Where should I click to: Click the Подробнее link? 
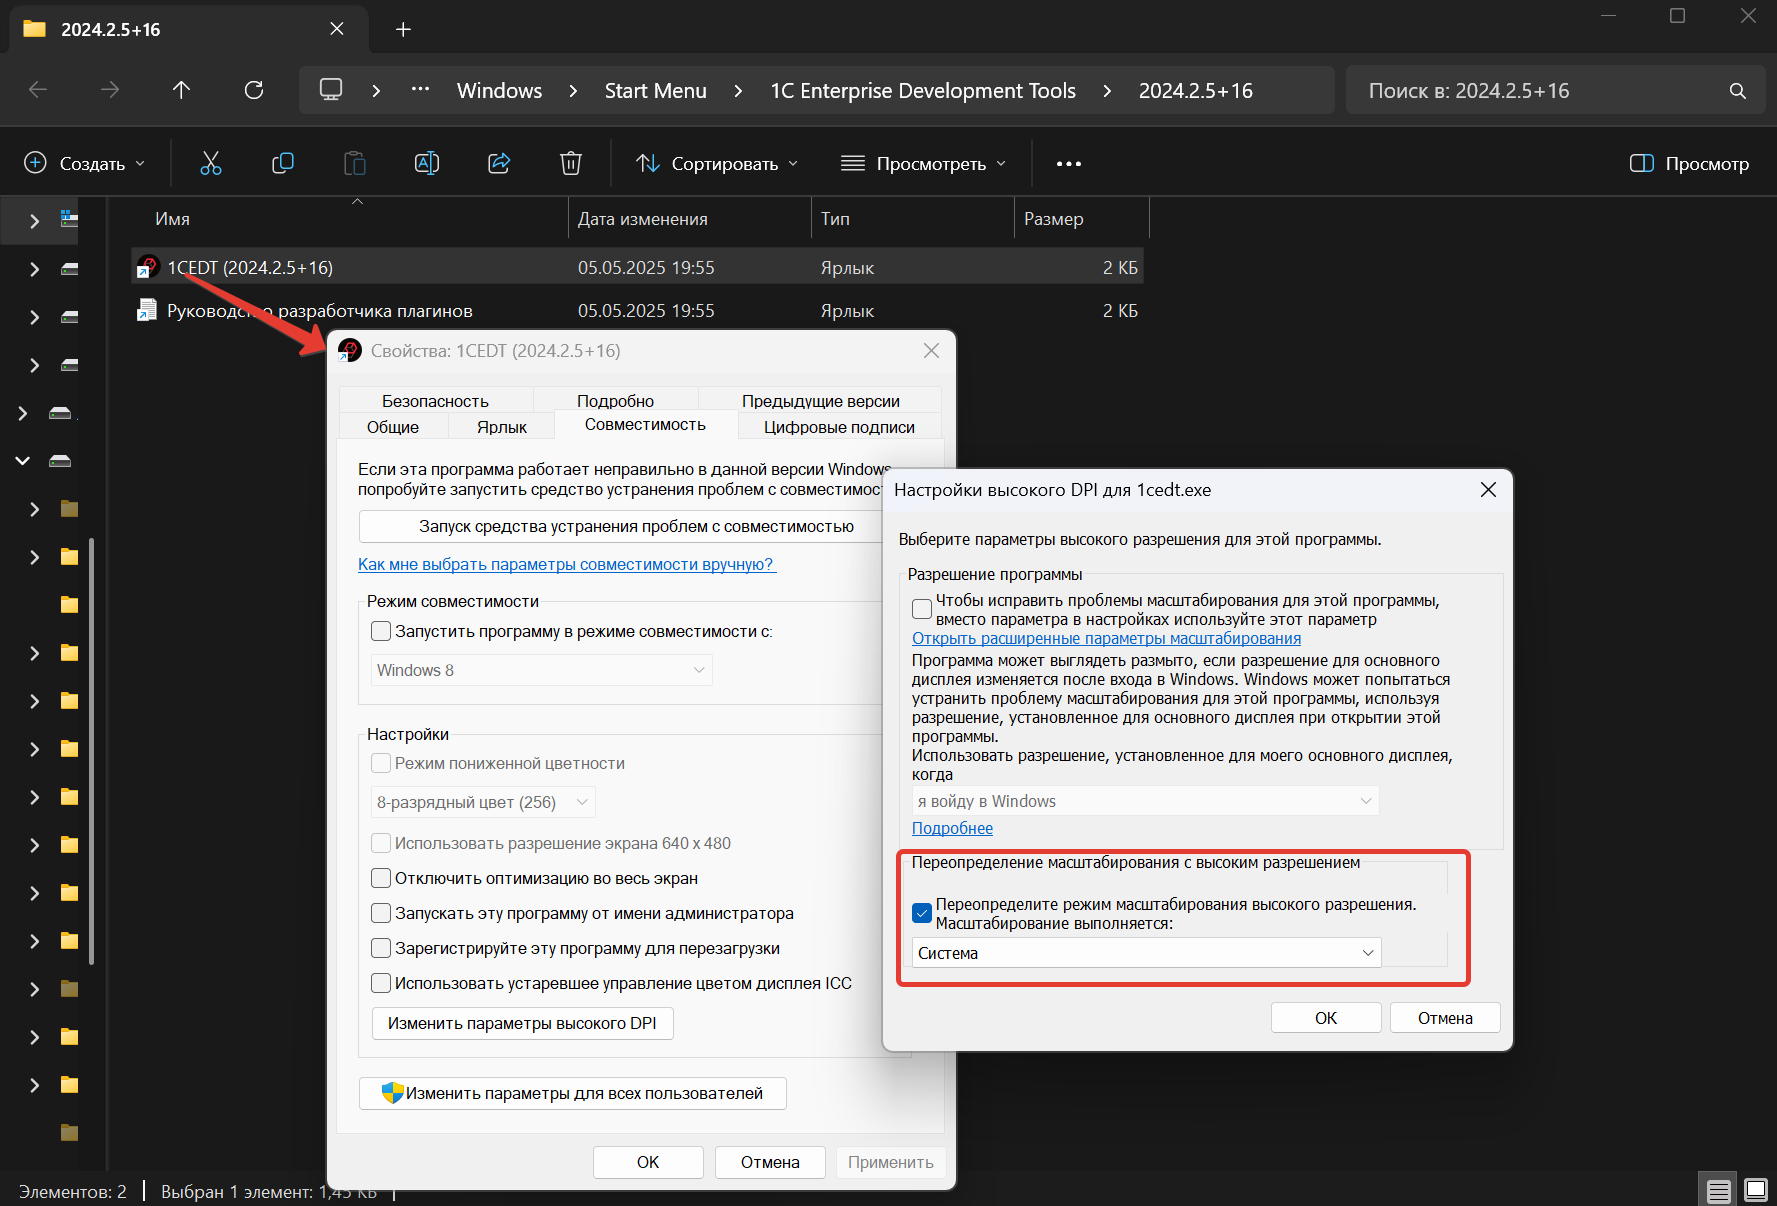[x=952, y=828]
